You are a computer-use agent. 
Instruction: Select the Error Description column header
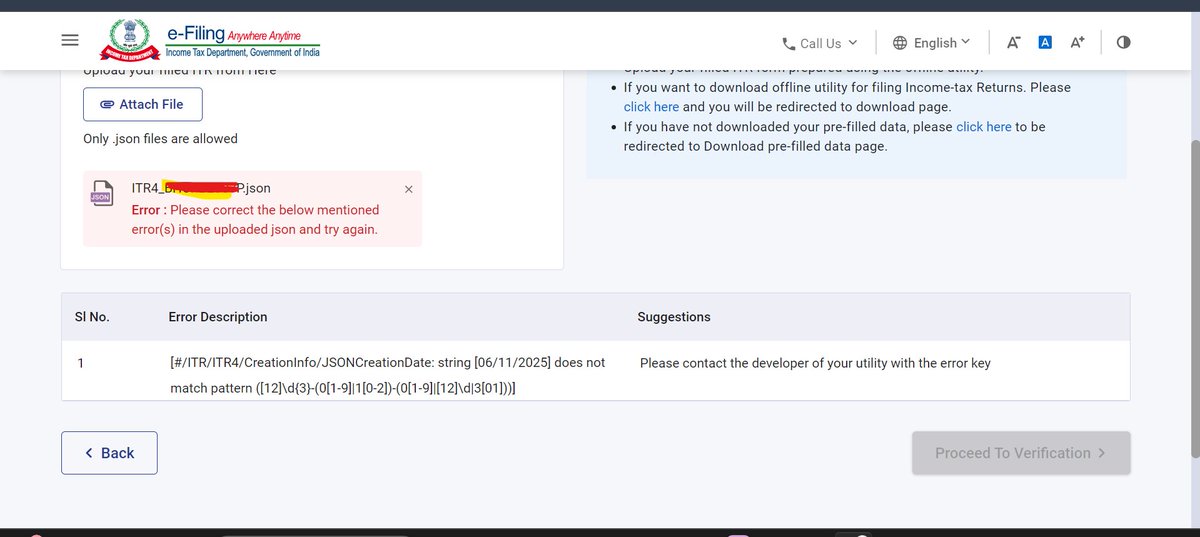pos(218,317)
